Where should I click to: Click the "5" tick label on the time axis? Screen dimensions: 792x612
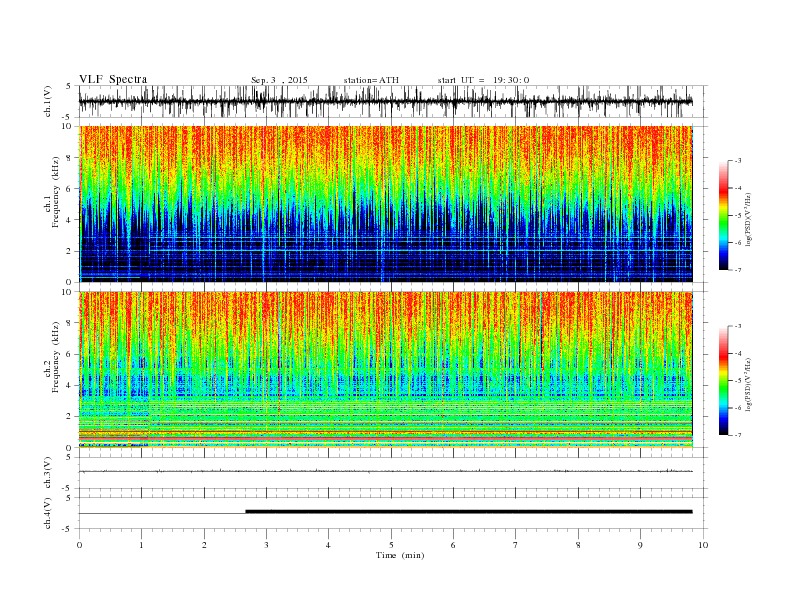pos(391,545)
